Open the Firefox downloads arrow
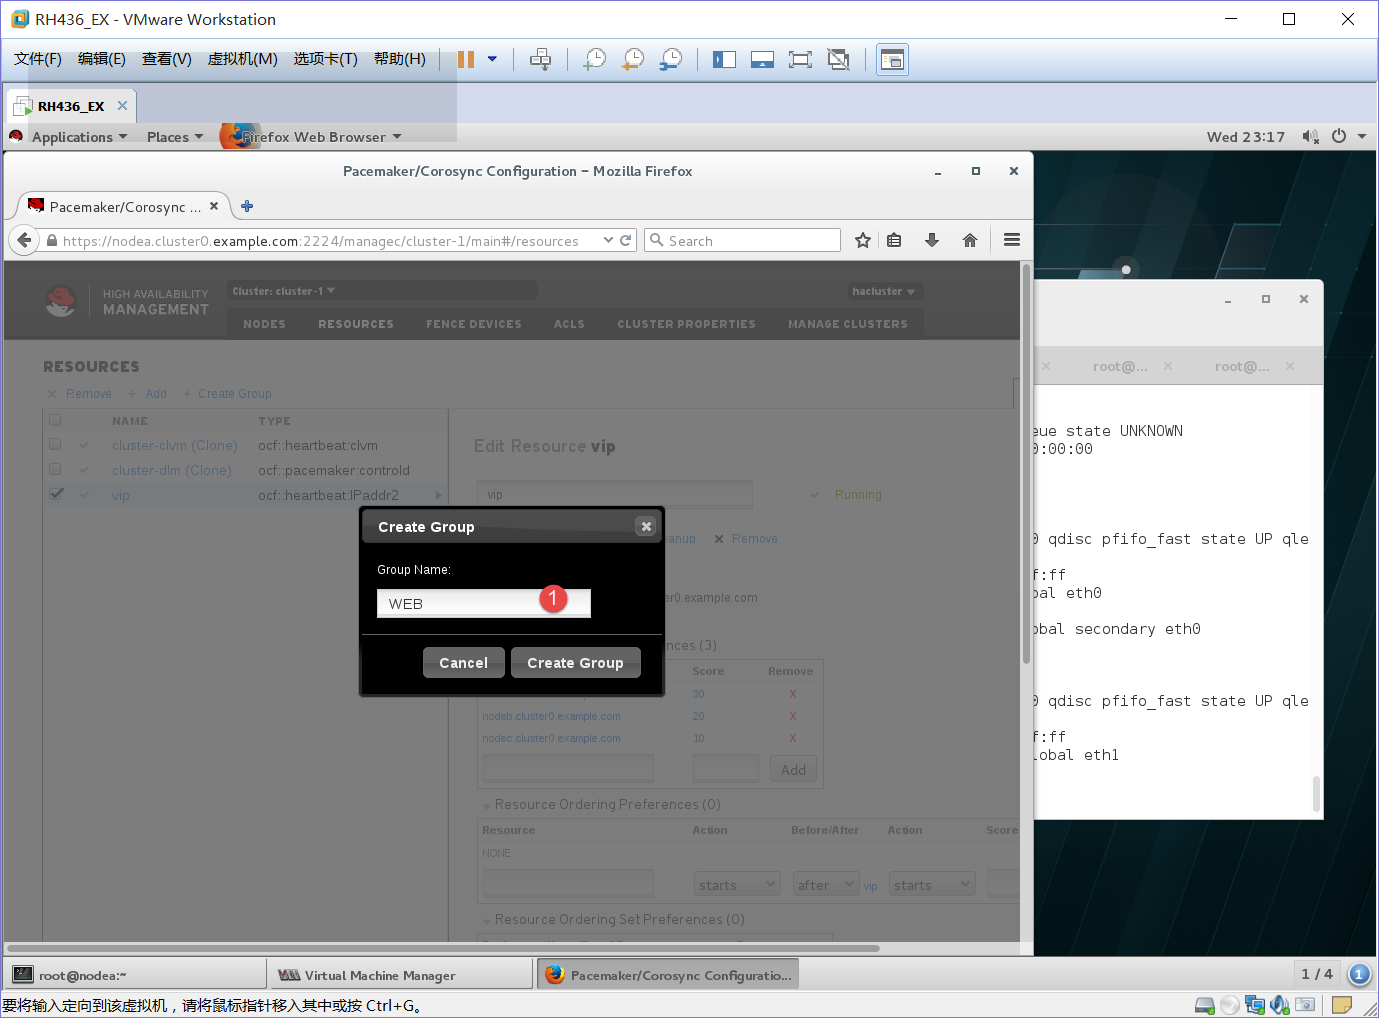The image size is (1379, 1018). [932, 240]
